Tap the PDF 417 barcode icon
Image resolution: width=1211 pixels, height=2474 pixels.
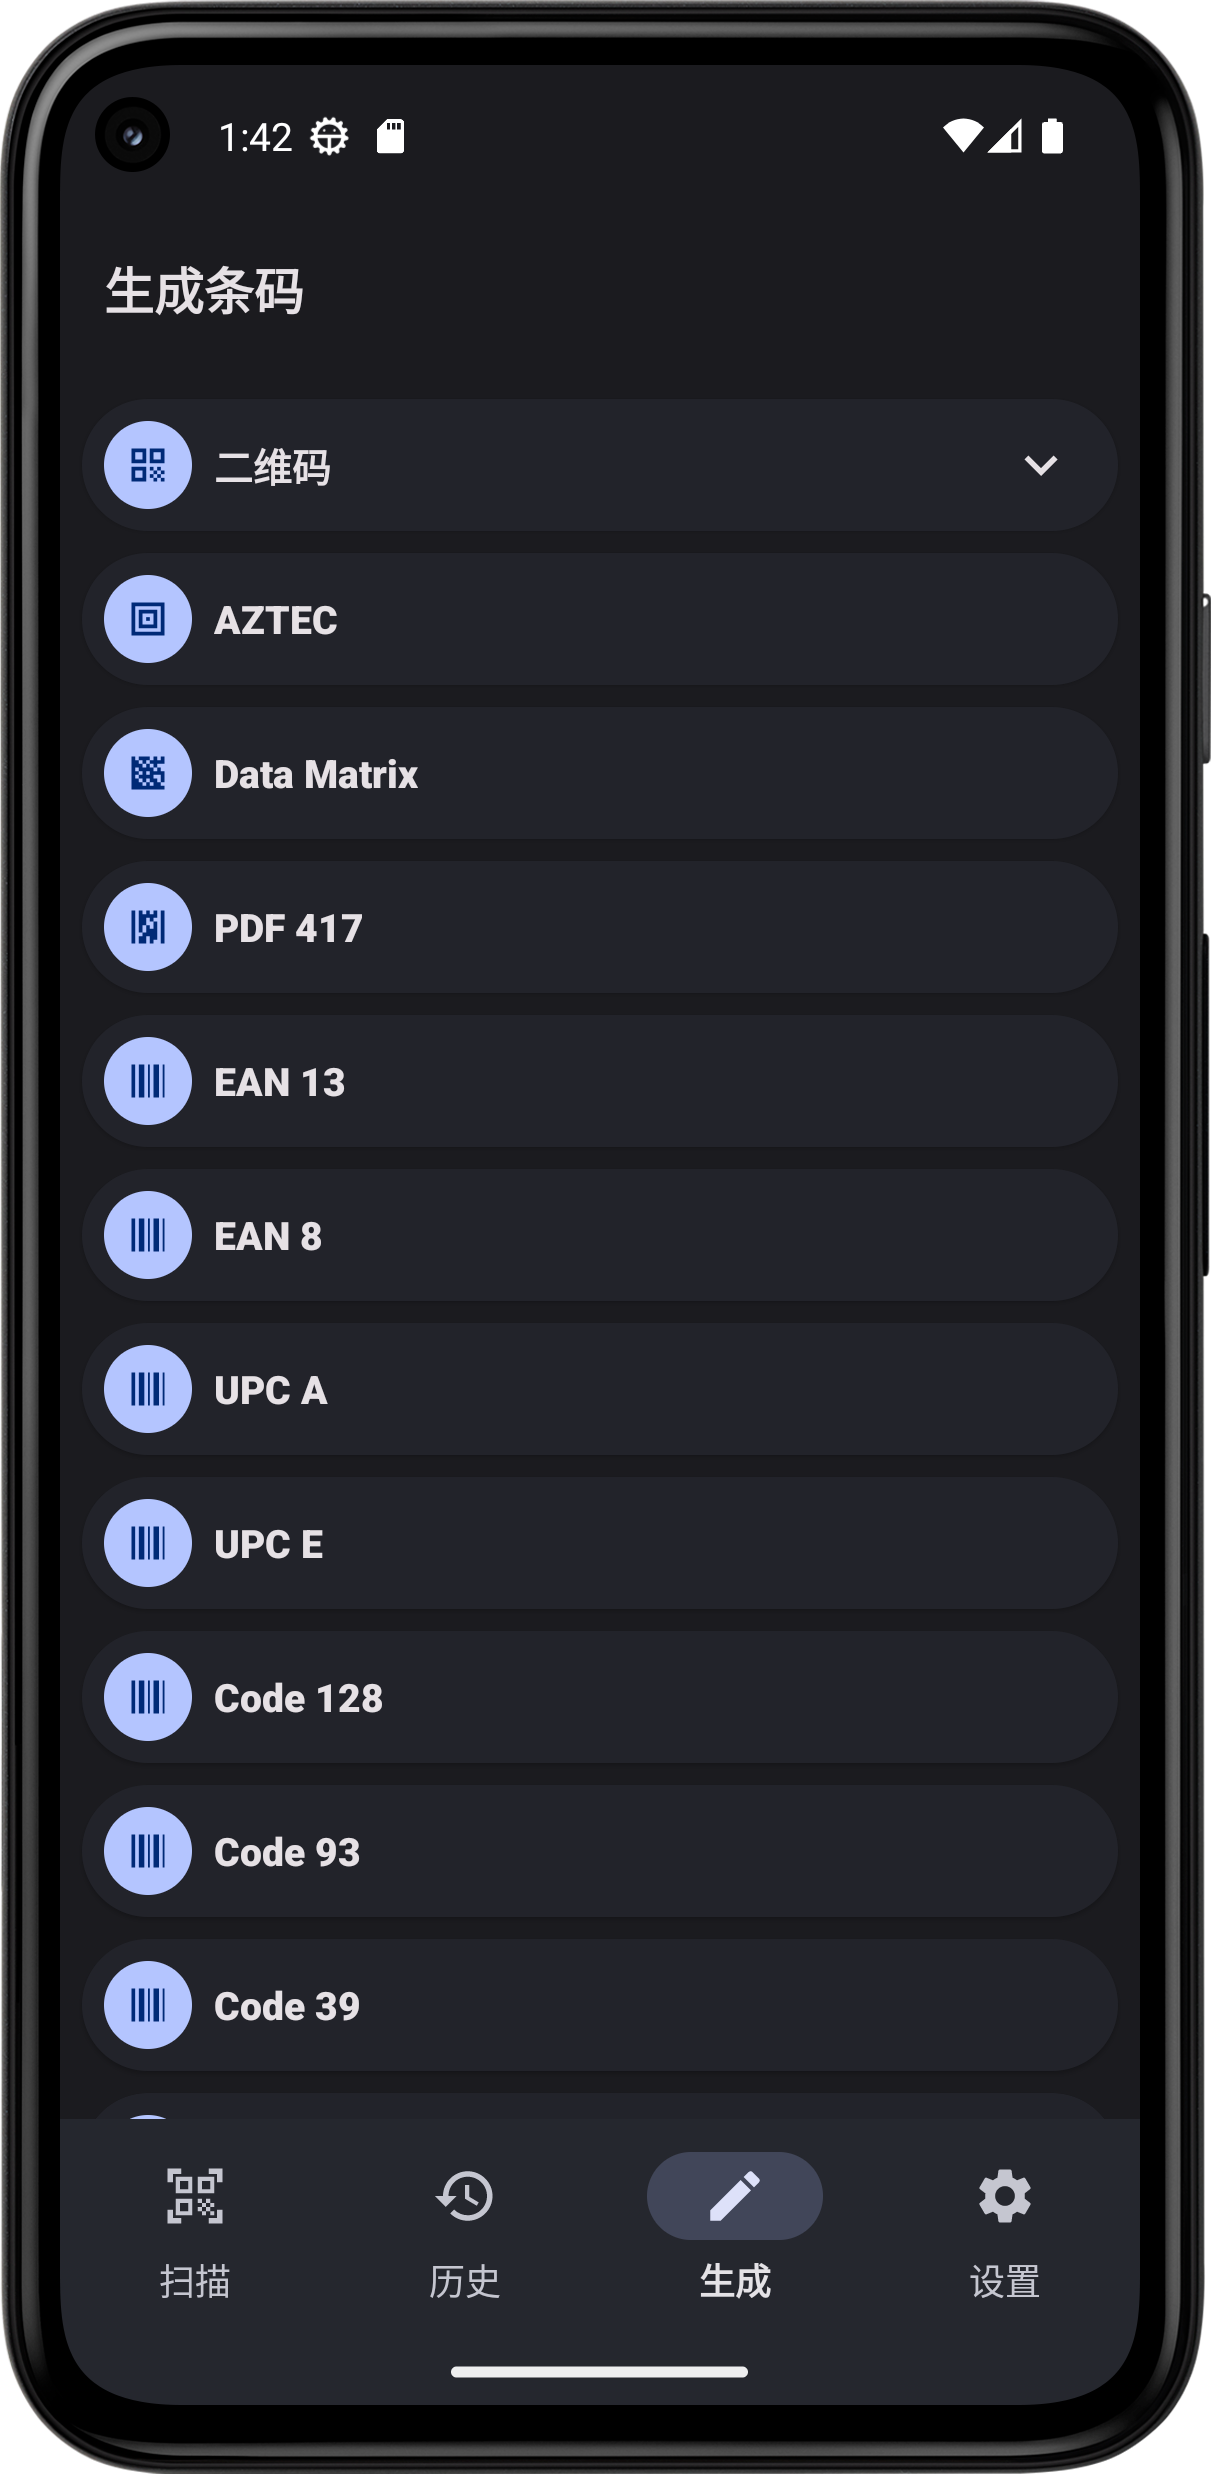[148, 927]
